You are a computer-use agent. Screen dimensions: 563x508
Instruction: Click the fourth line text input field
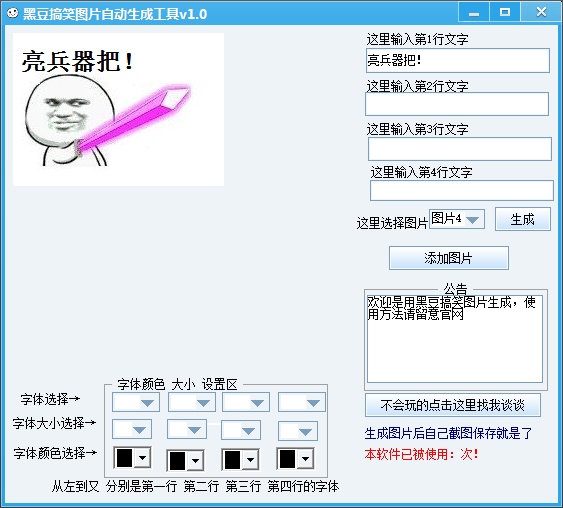click(461, 190)
